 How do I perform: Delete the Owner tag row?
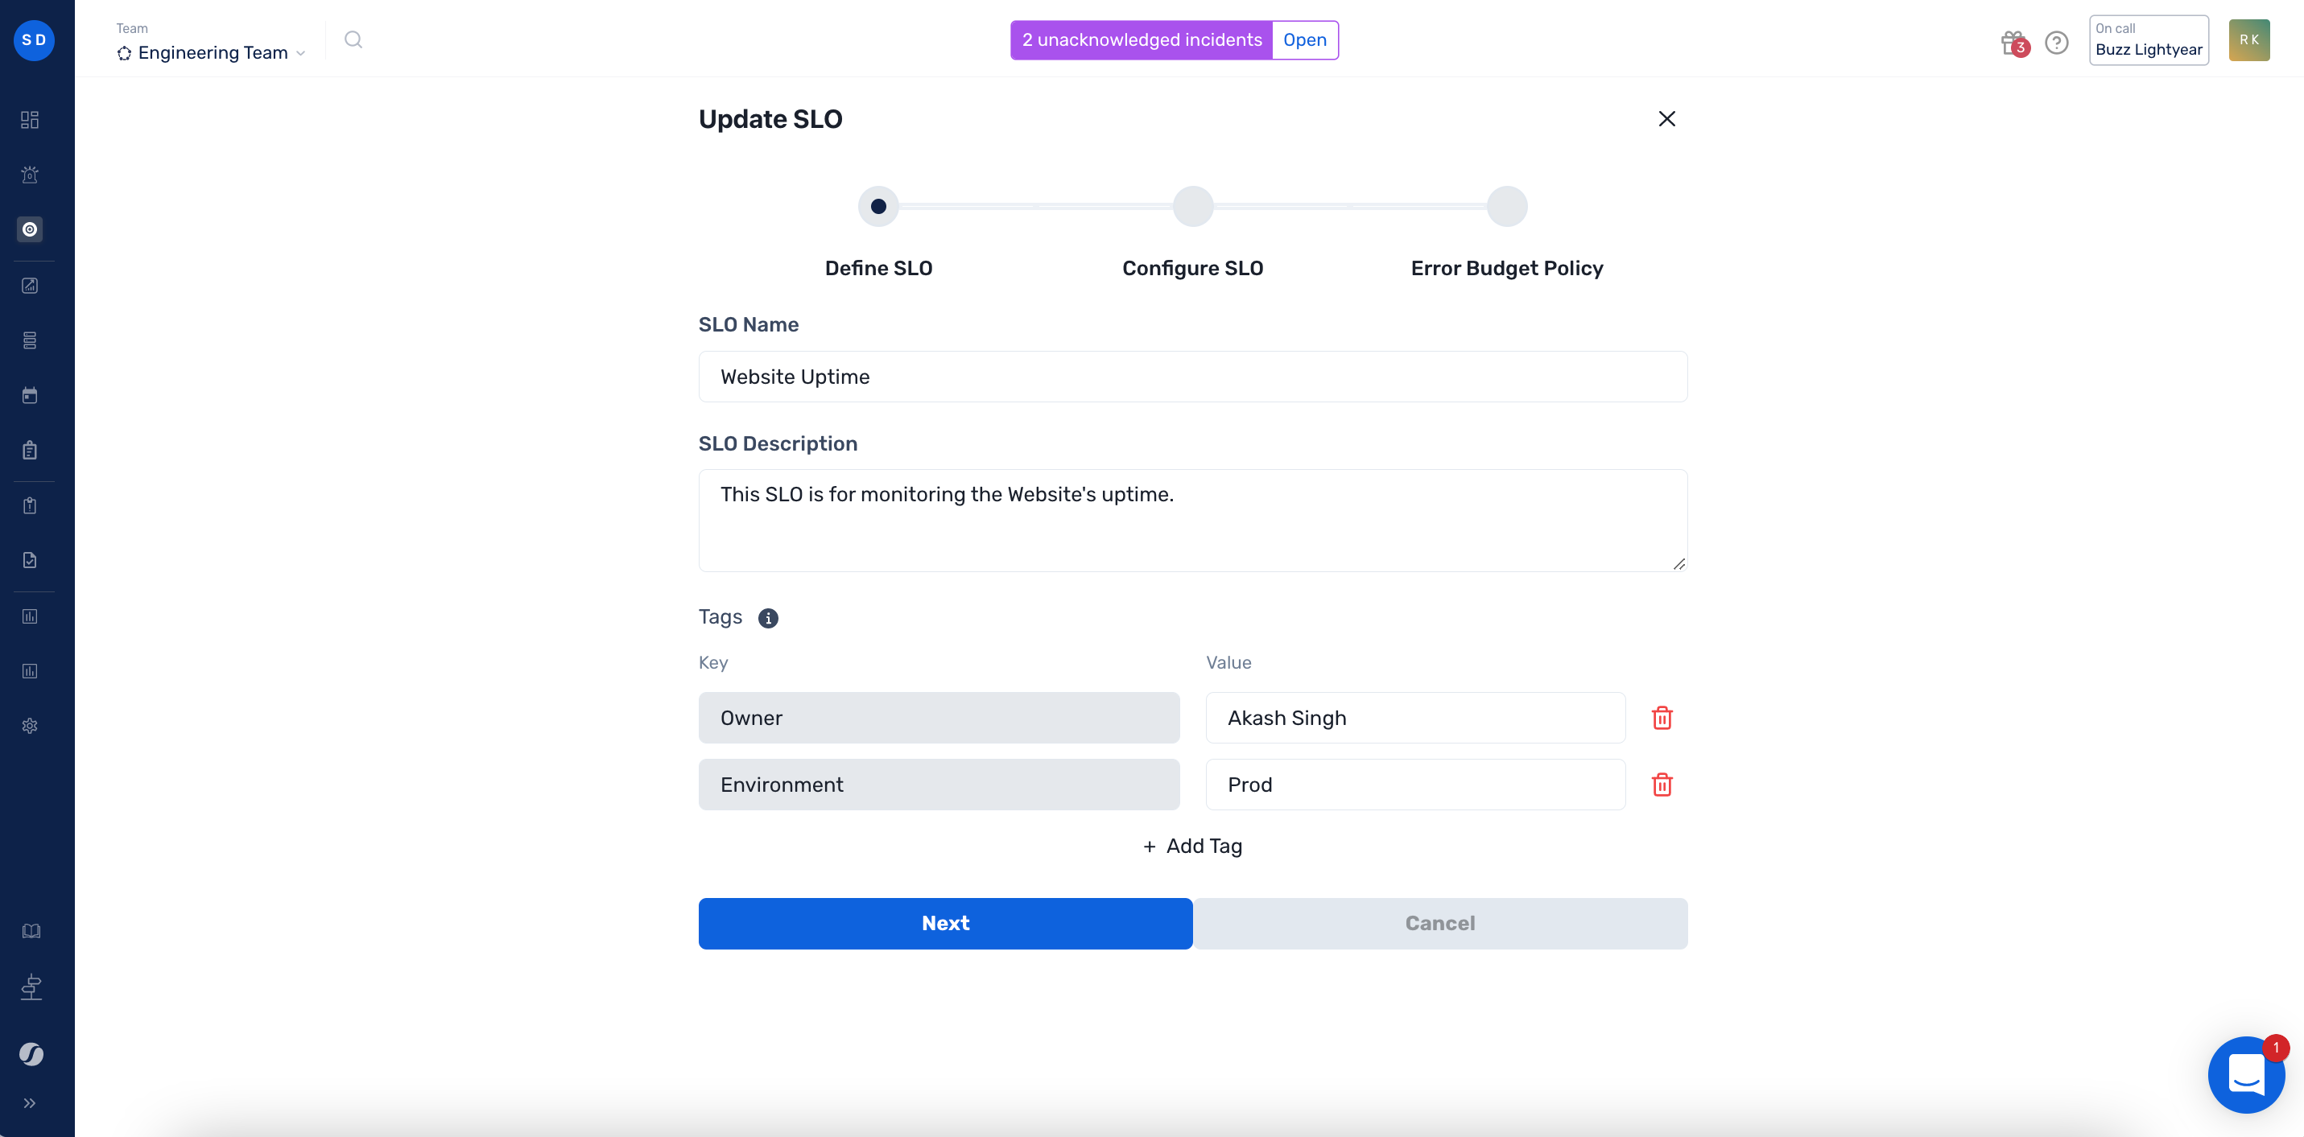tap(1662, 718)
